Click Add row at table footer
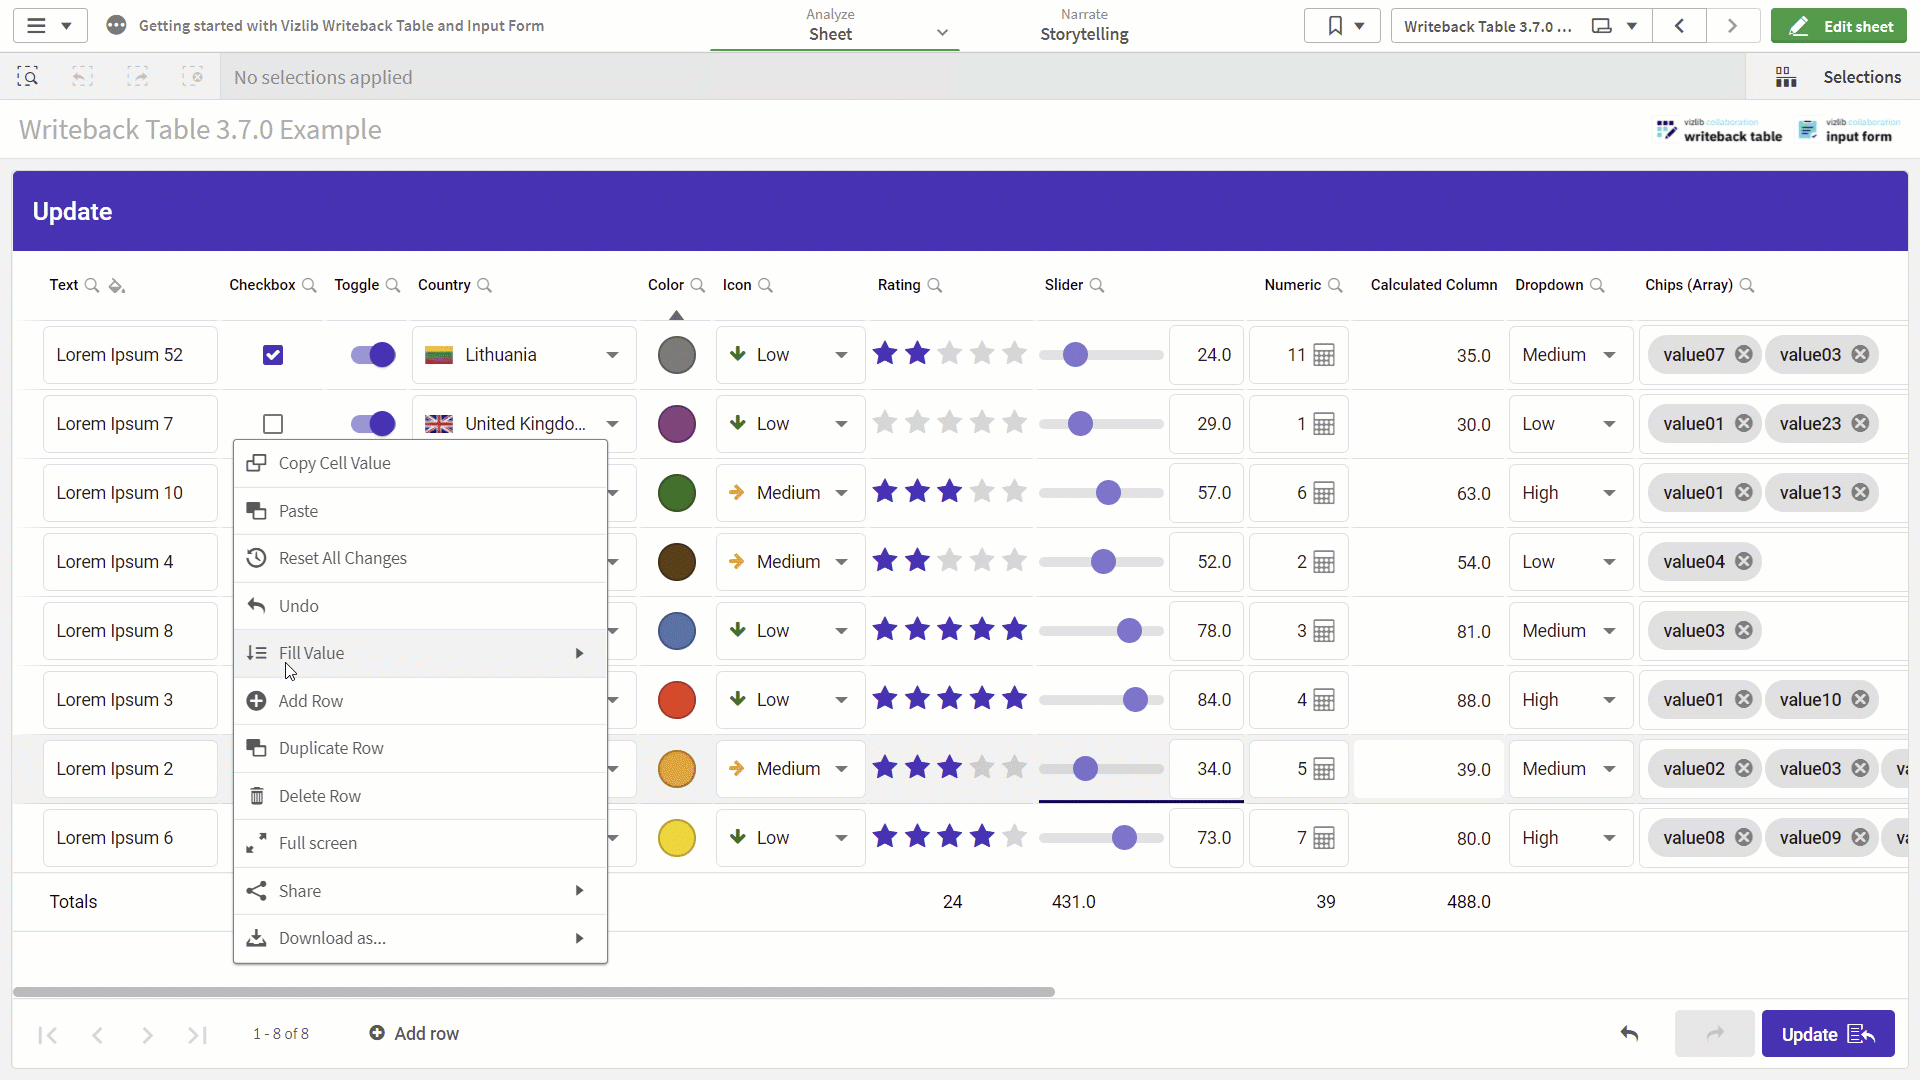Screen dimensions: 1920x1080 coord(414,1033)
